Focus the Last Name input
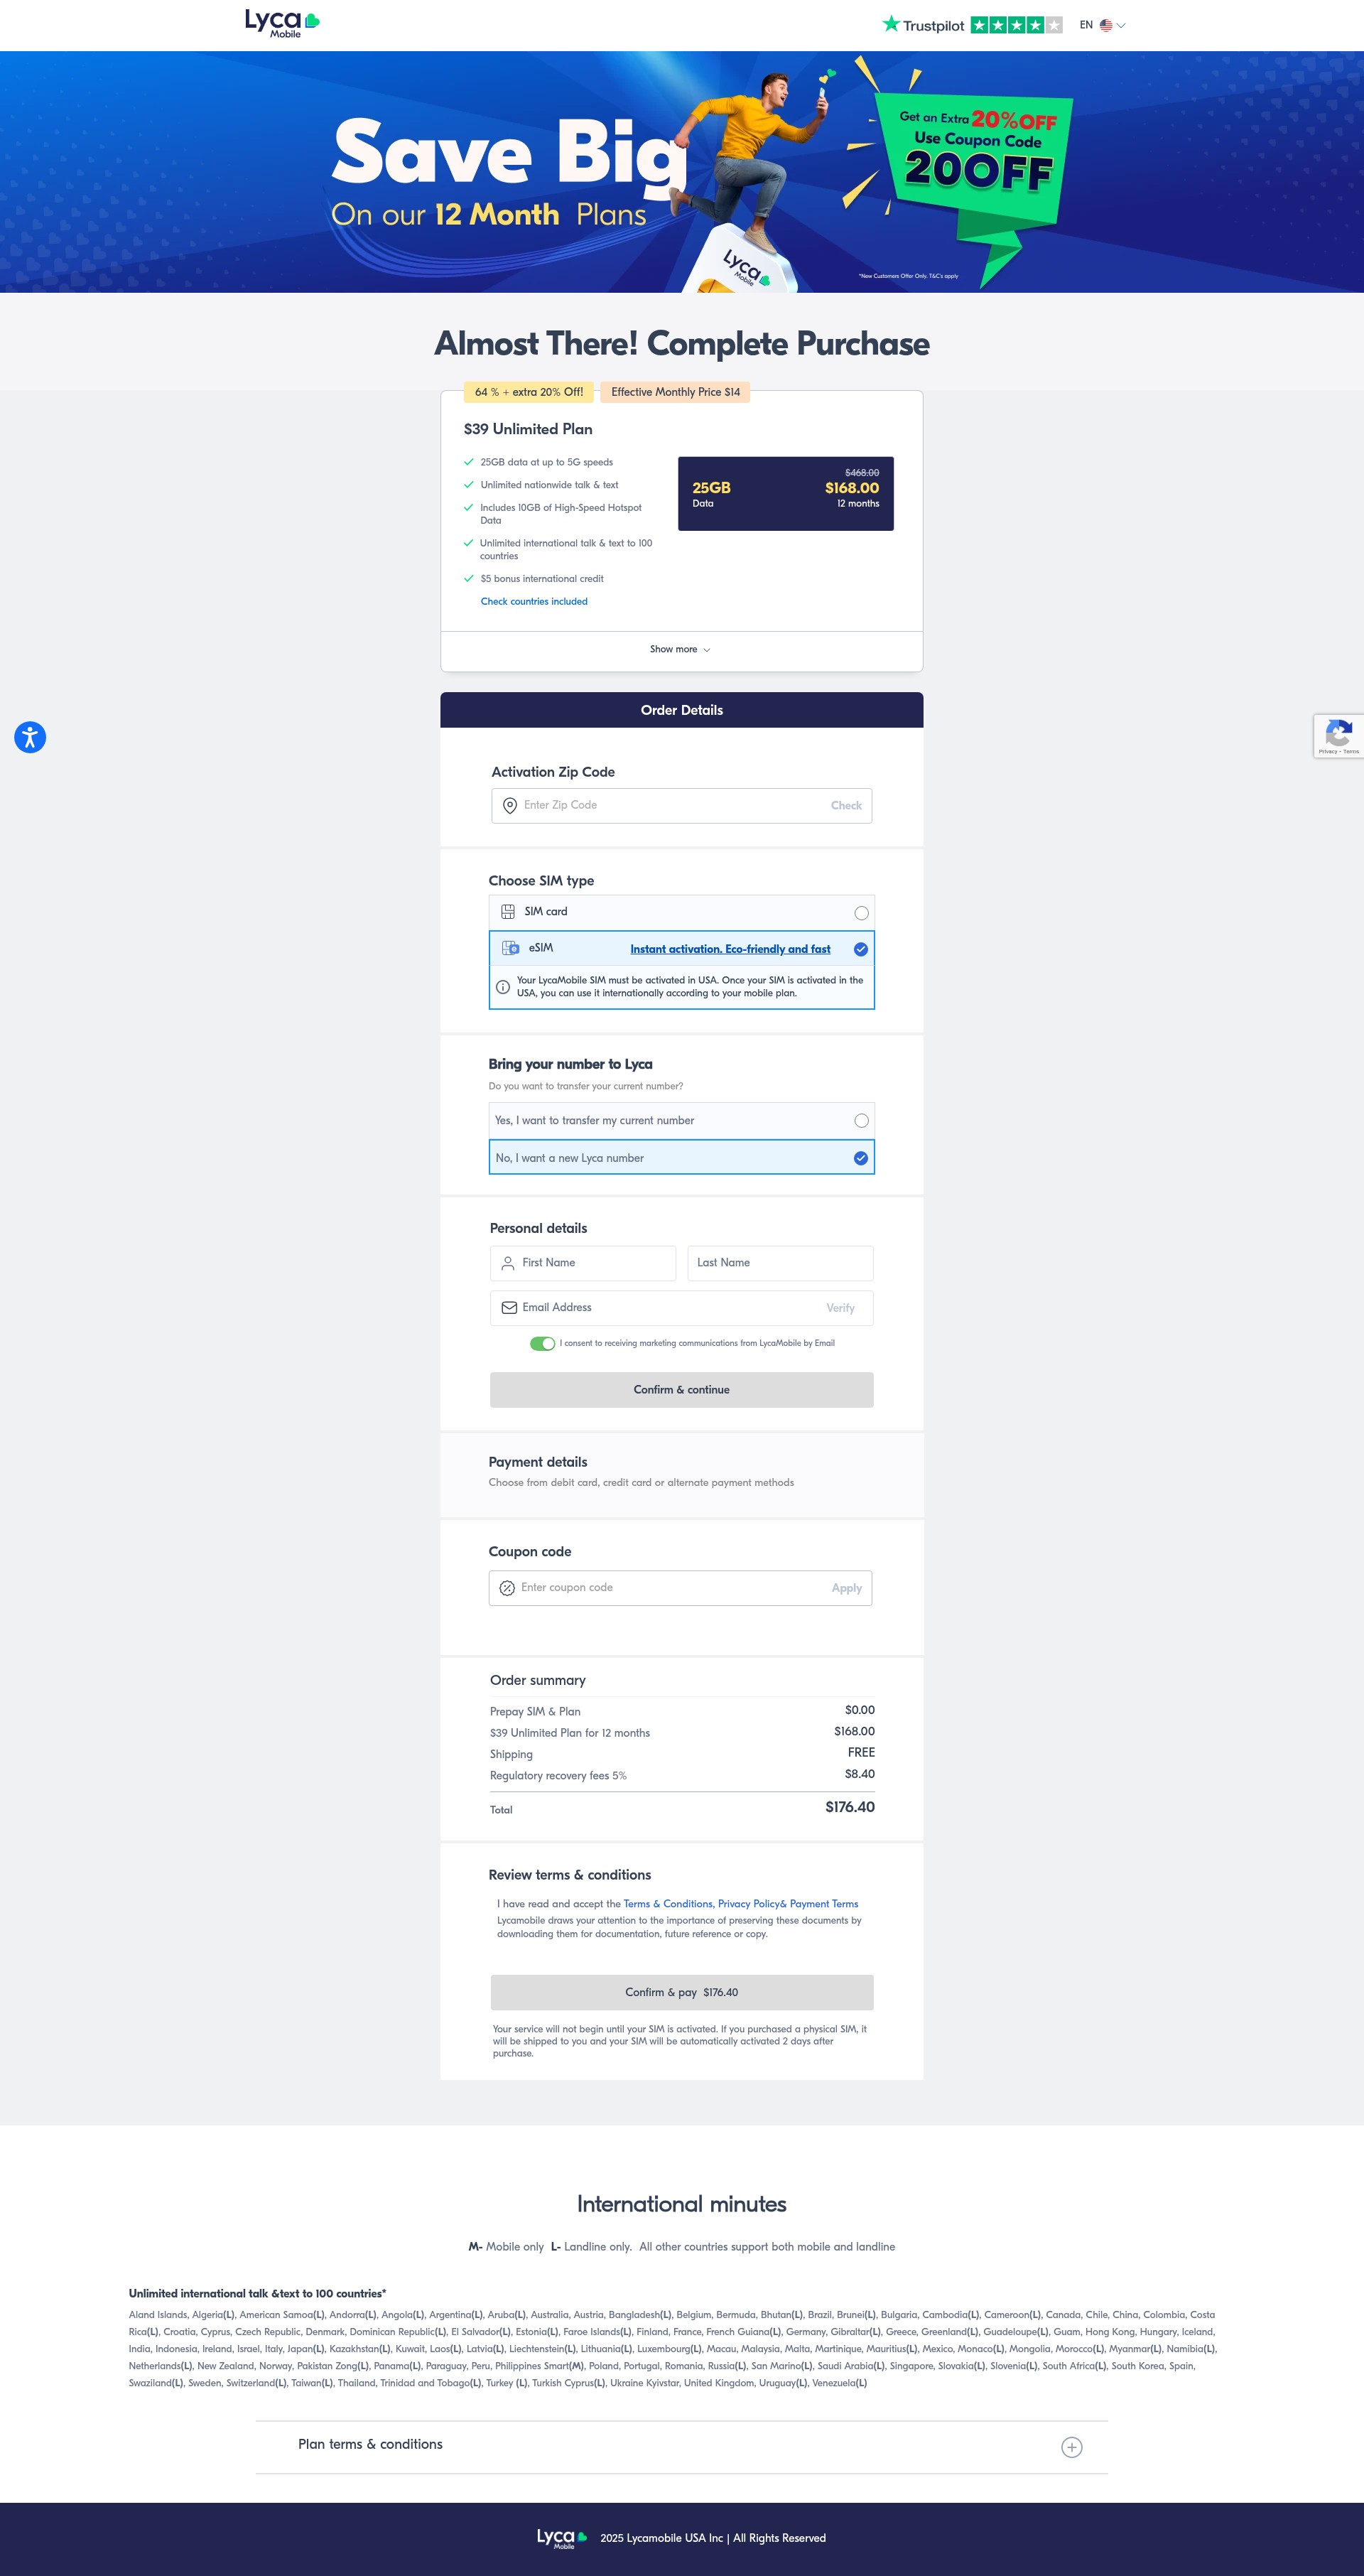 [780, 1263]
